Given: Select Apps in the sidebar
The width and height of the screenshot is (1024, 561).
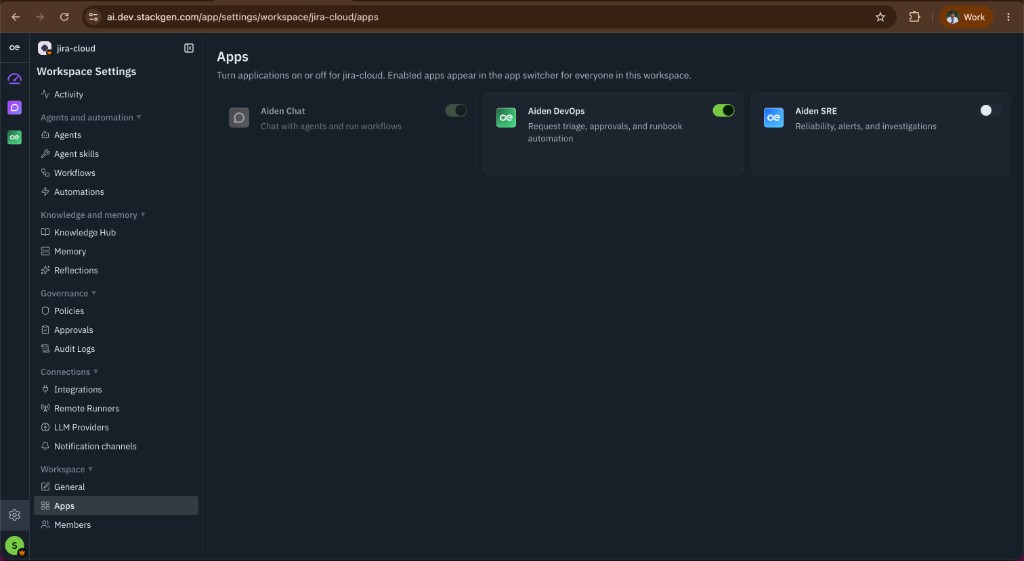Looking at the screenshot, I should click(116, 505).
